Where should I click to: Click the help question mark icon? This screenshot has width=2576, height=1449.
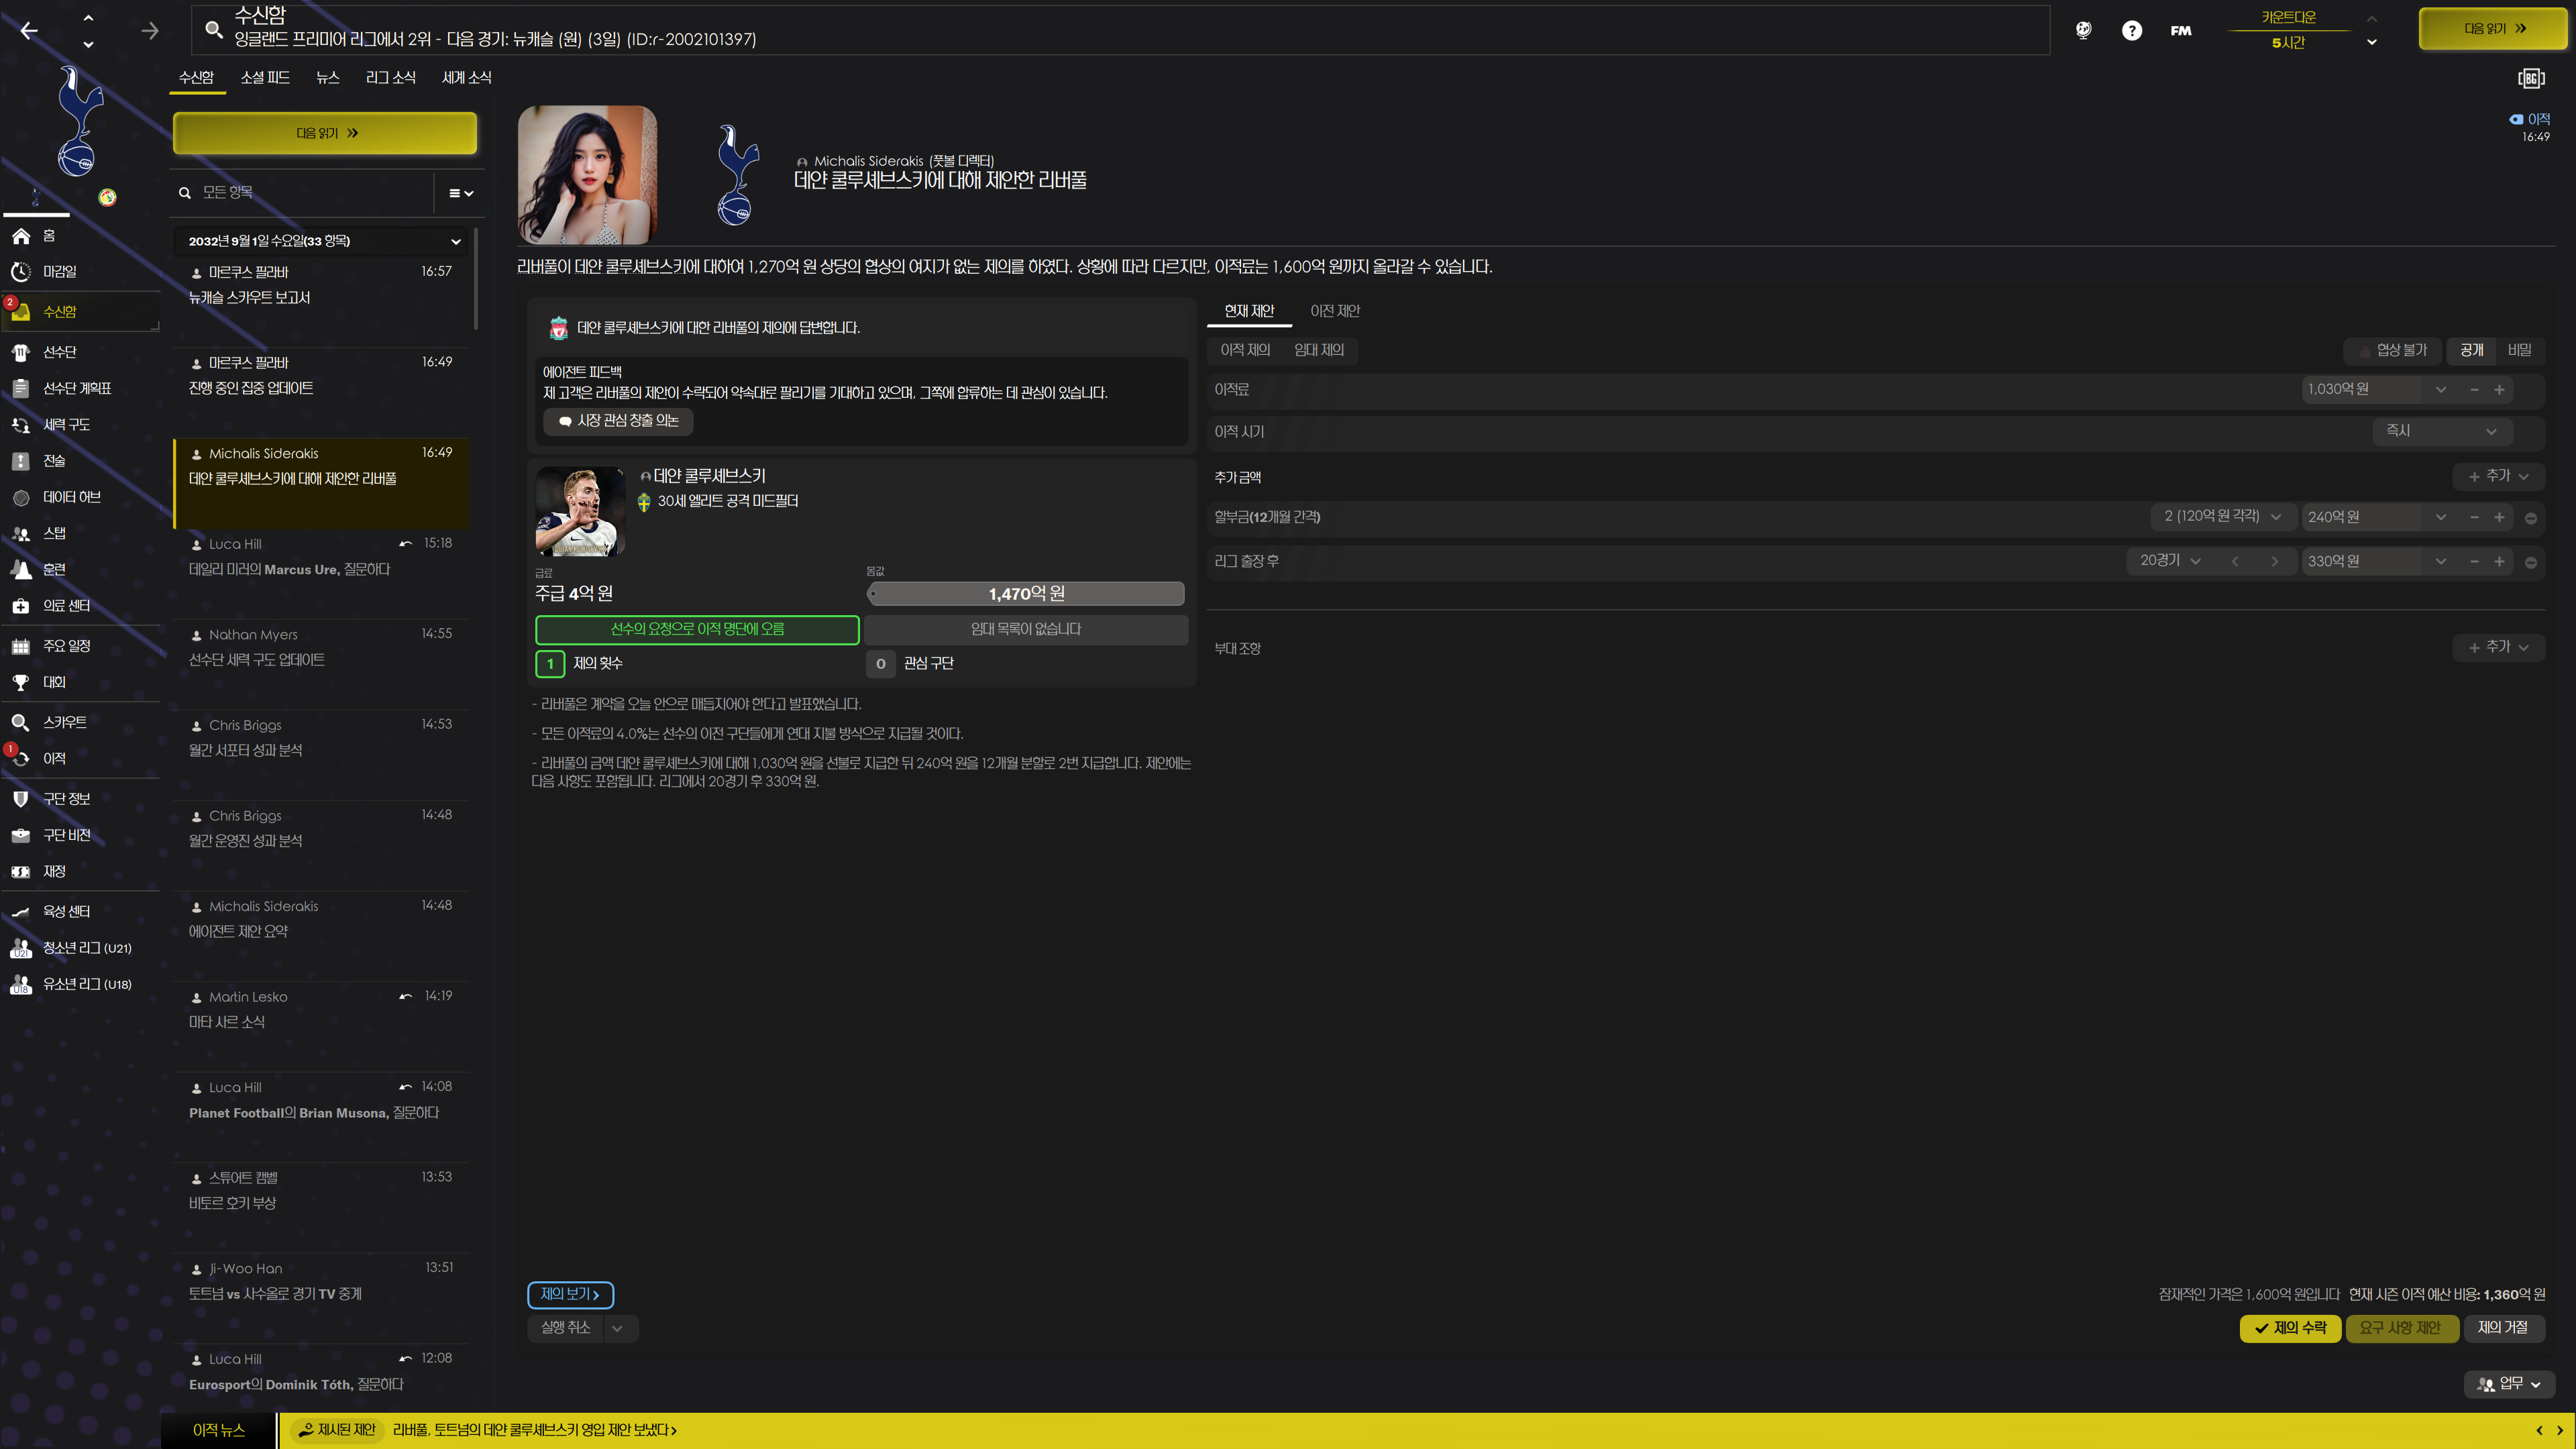point(2132,30)
